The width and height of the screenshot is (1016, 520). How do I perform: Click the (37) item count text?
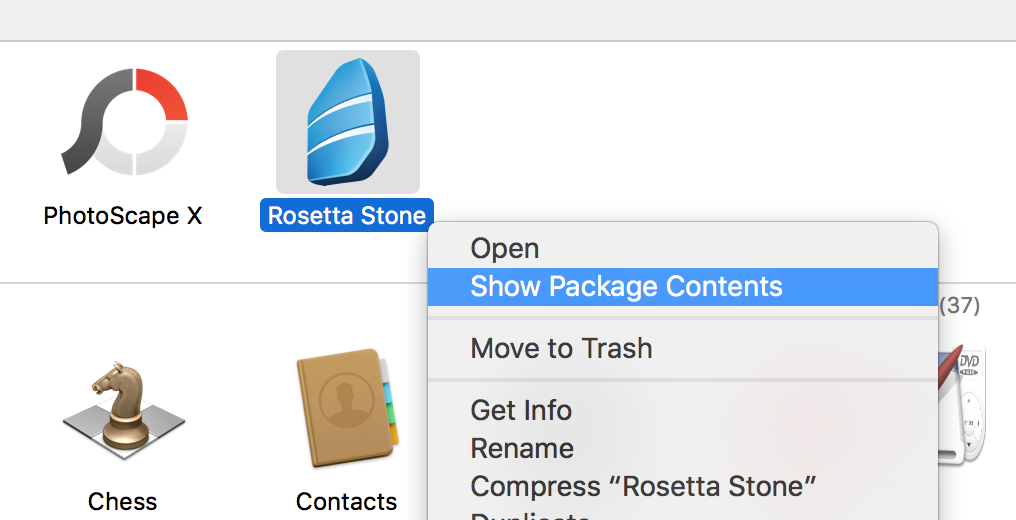(x=960, y=305)
